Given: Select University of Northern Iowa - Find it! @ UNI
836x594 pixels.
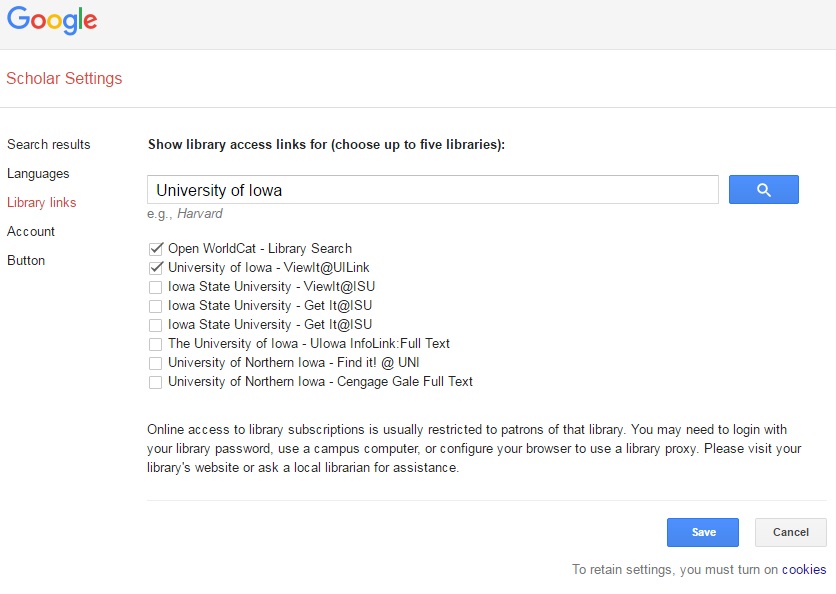Looking at the screenshot, I should (x=155, y=363).
